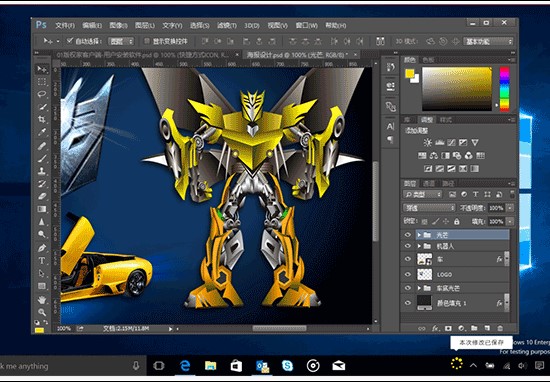The image size is (550, 382).
Task: Choose the Hand tool
Action: 42,299
